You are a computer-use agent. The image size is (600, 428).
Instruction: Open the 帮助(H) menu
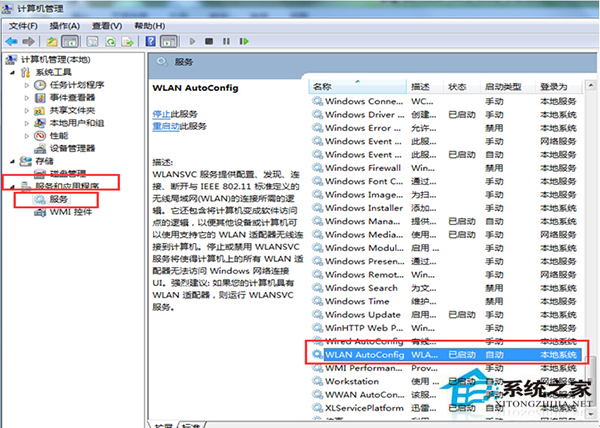click(x=150, y=26)
